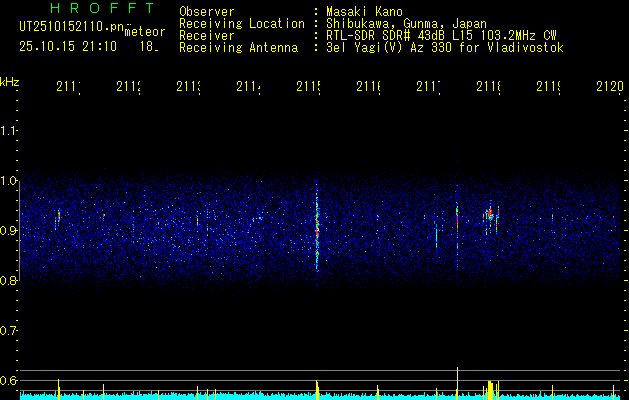
Task: Click the observer name Masaki Kano
Action: 364,12
